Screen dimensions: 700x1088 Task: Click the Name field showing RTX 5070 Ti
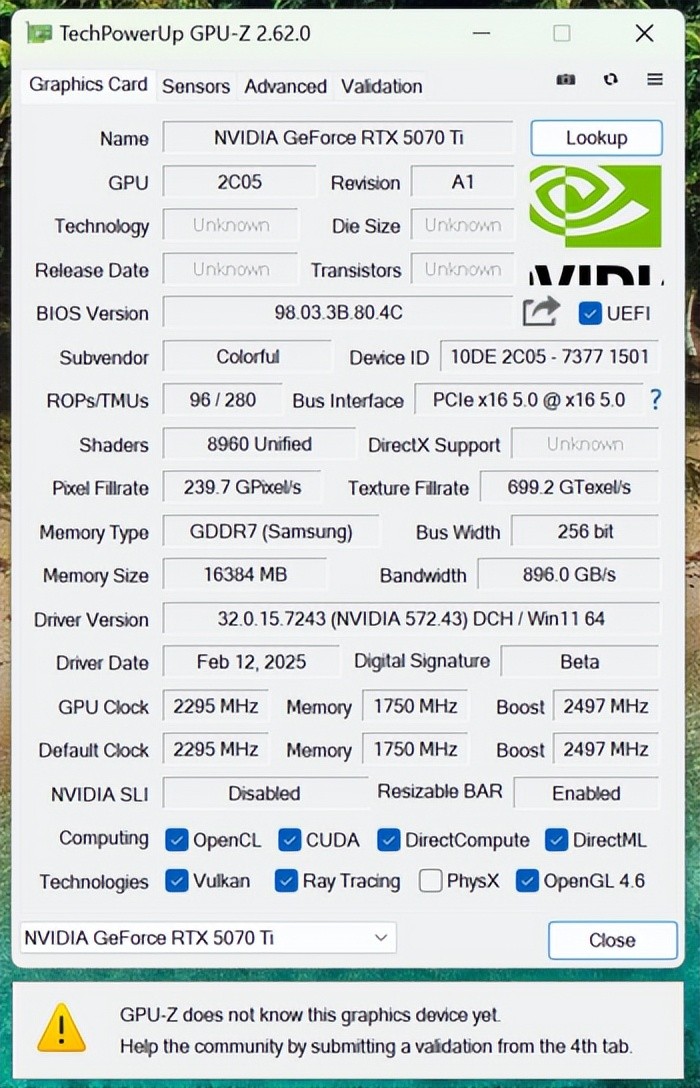pyautogui.click(x=338, y=138)
